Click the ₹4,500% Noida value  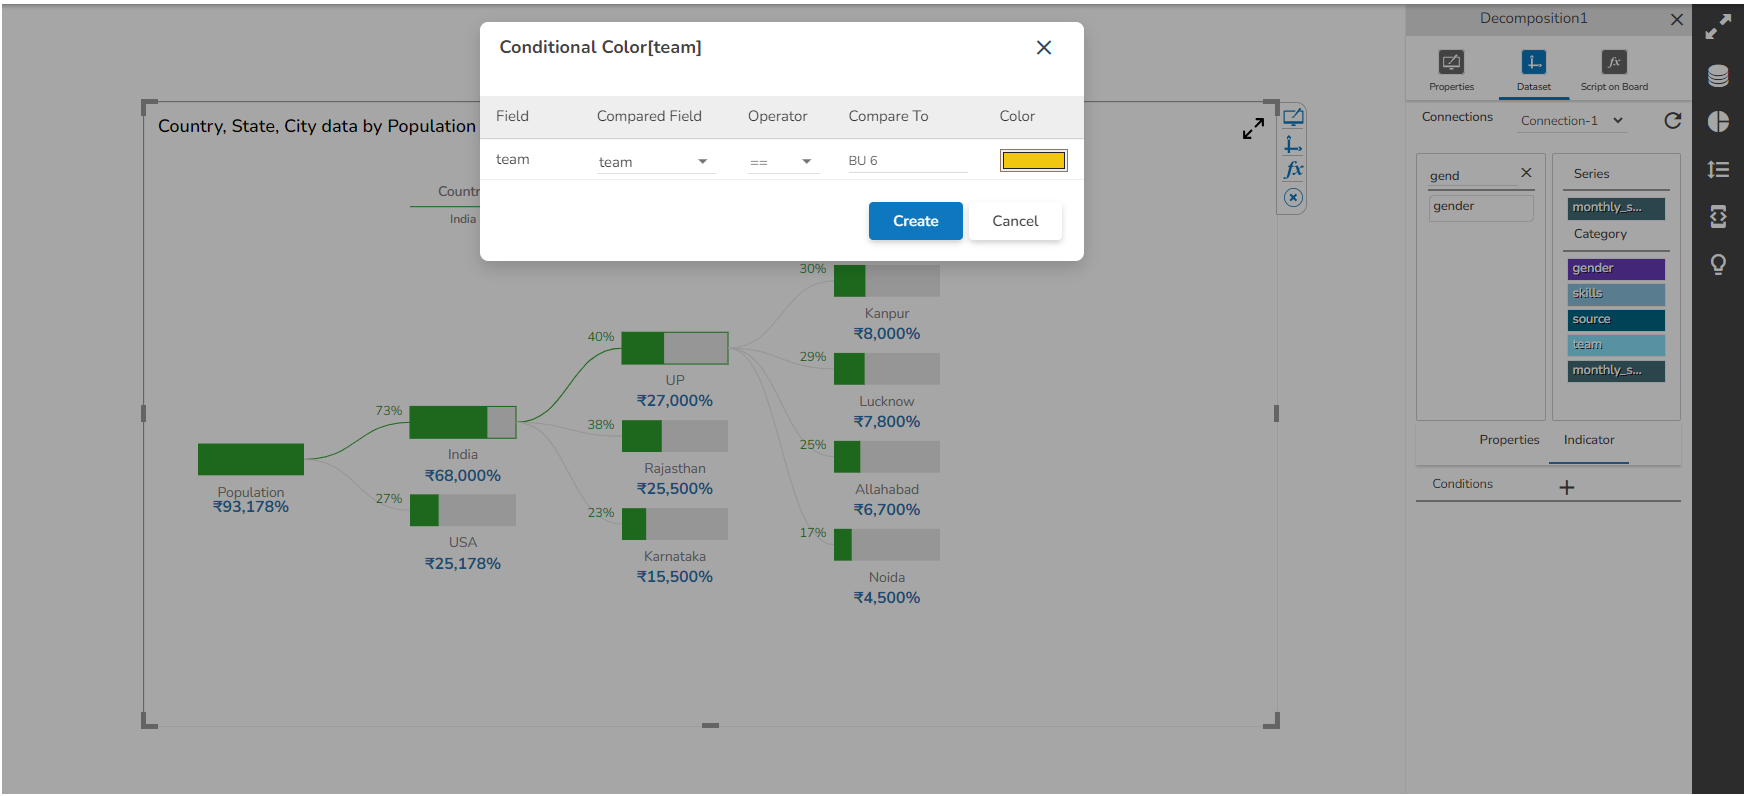coord(887,598)
